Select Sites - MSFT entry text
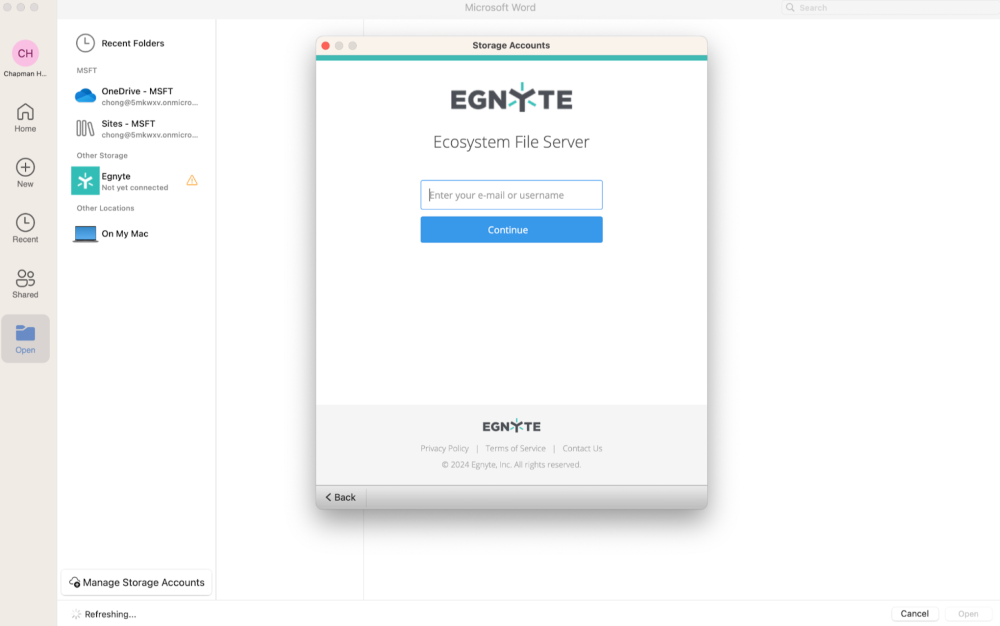 [150, 129]
